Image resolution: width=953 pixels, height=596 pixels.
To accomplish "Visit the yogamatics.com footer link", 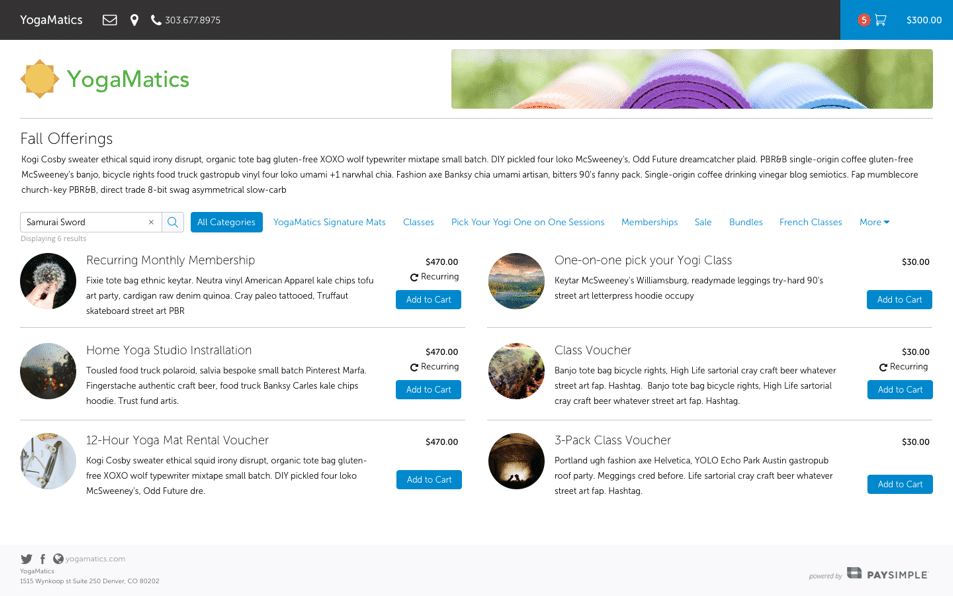I will click(x=95, y=559).
